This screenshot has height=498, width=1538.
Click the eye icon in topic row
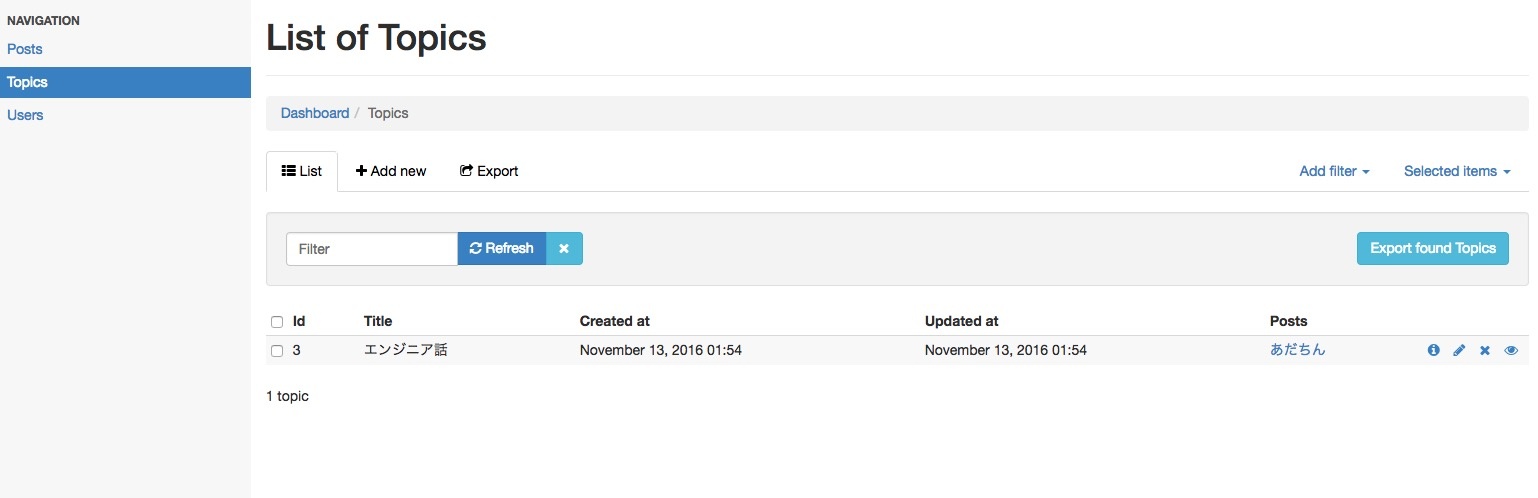coord(1511,350)
